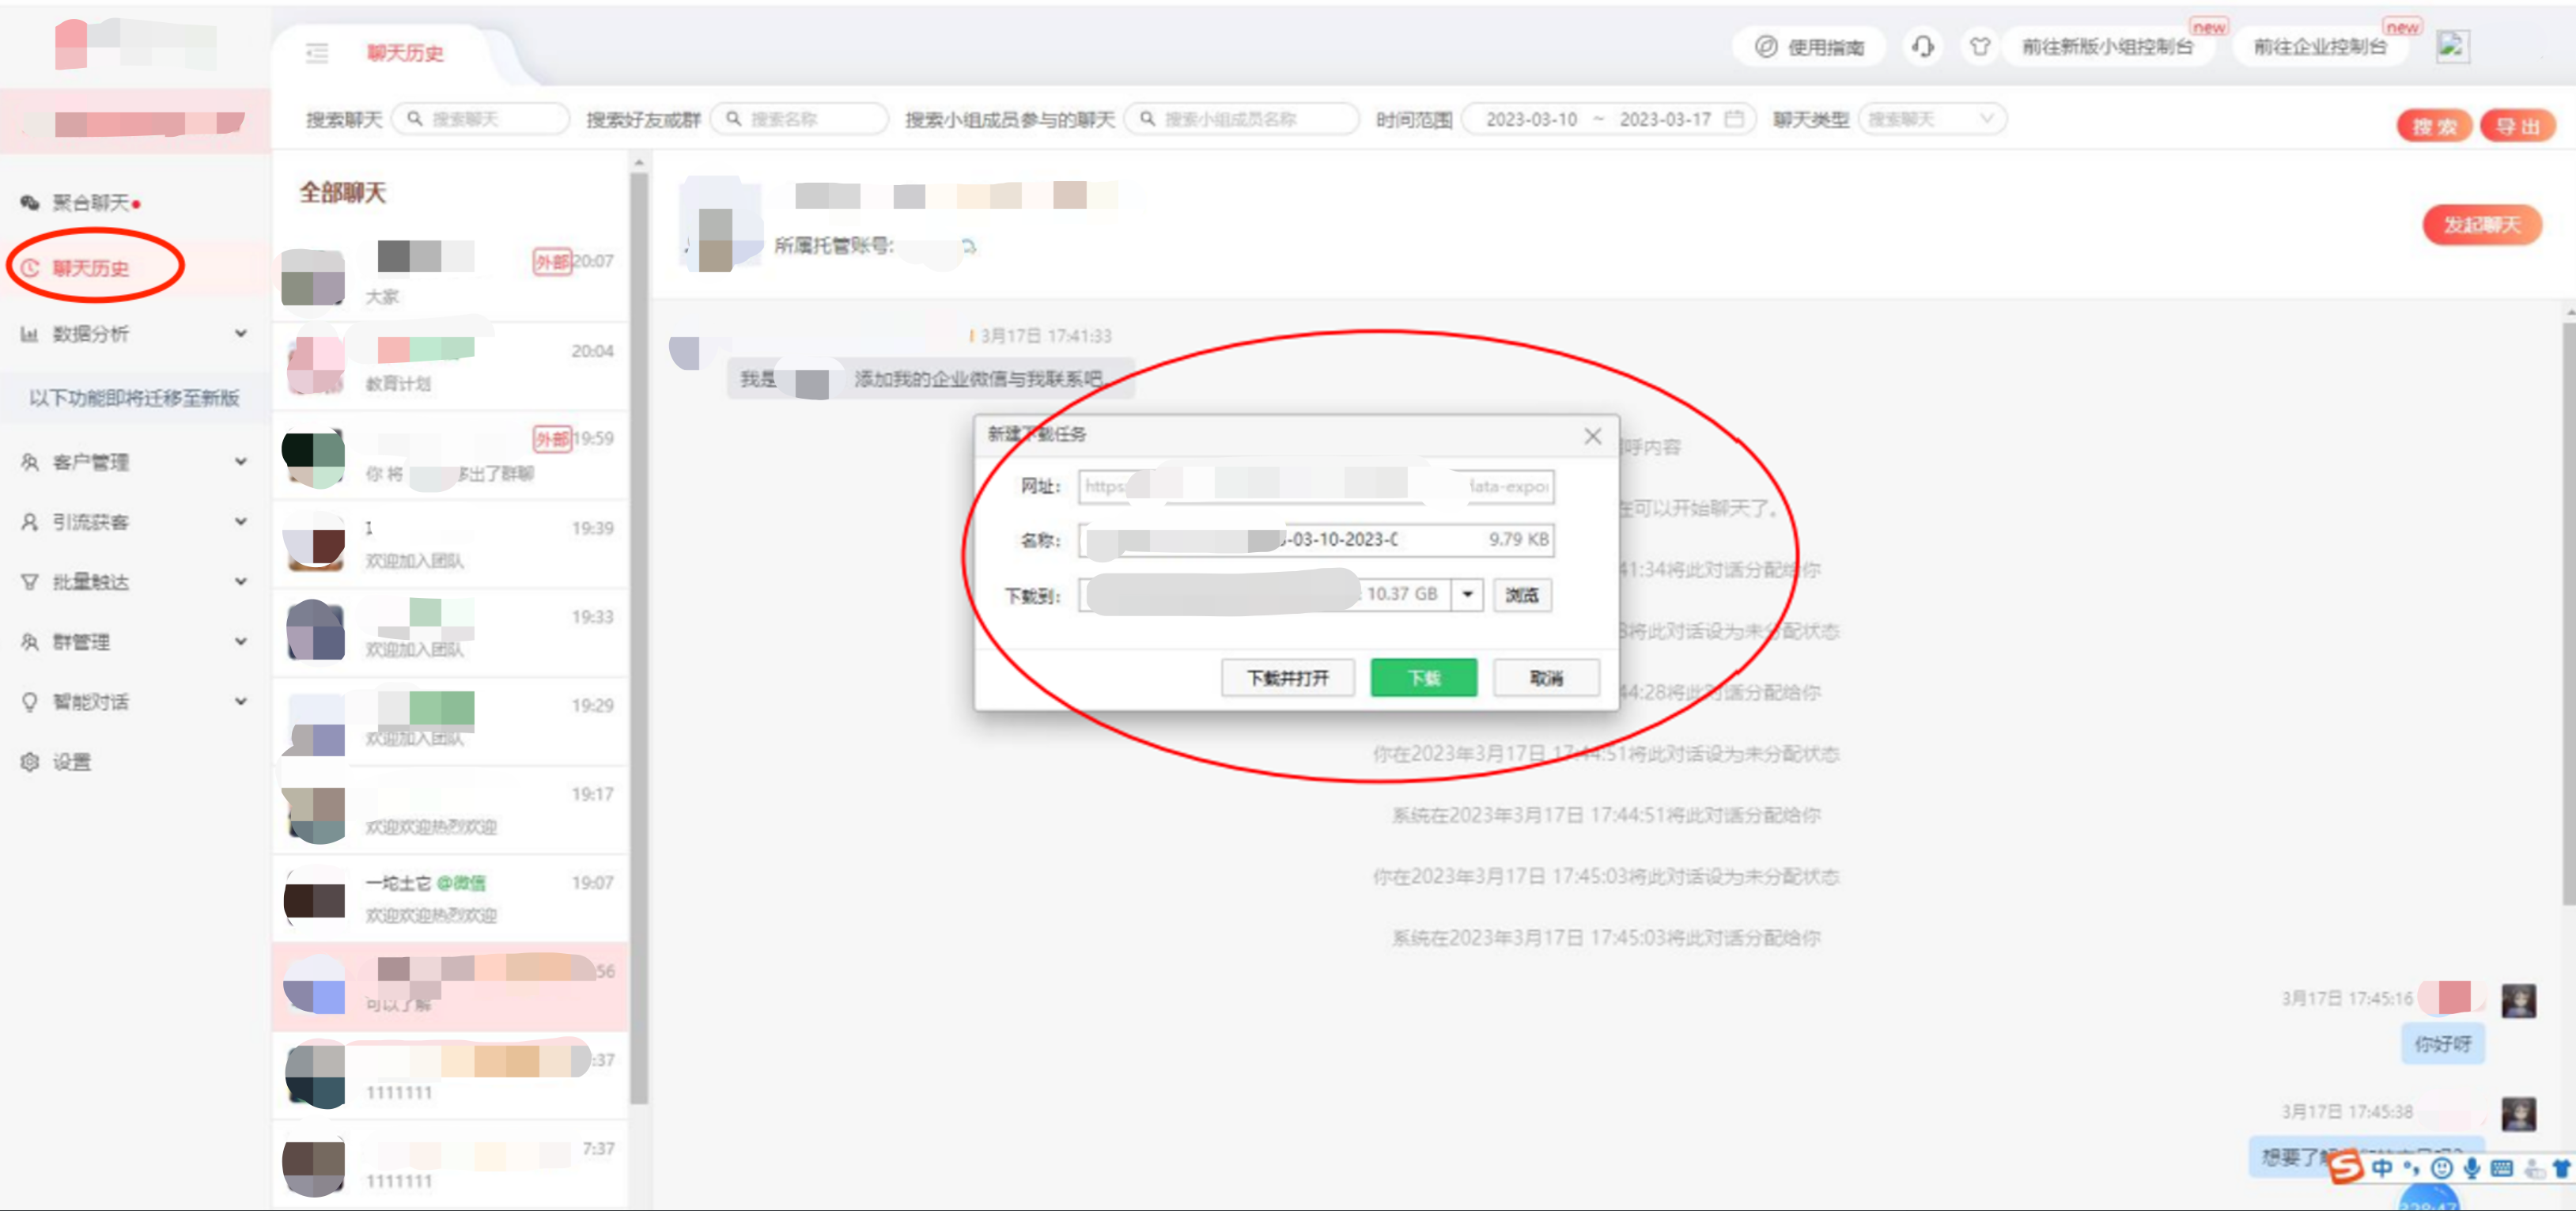This screenshot has width=2576, height=1211.
Task: Open the 下载到 path dropdown arrow
Action: 1467,595
